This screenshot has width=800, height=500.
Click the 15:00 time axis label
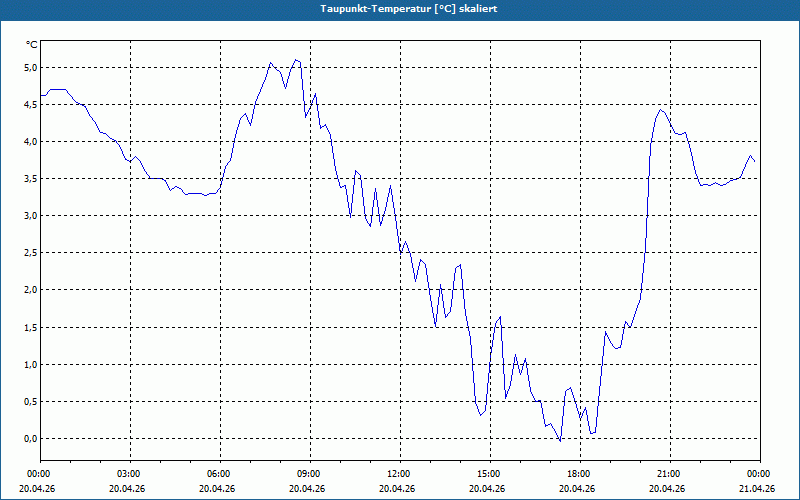490,474
